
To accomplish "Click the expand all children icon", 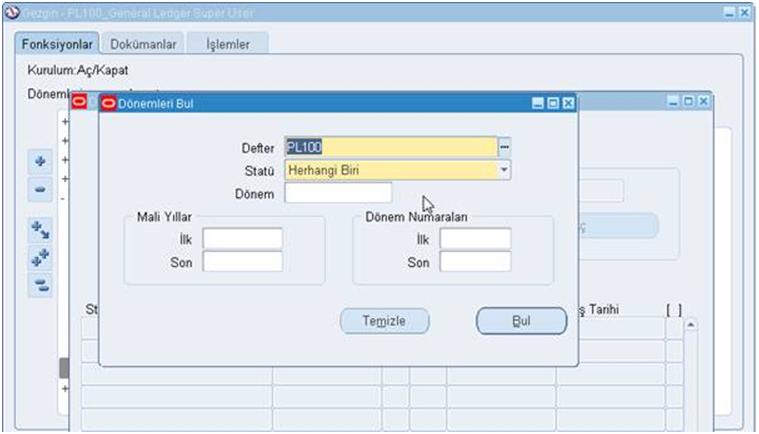I will 40,231.
